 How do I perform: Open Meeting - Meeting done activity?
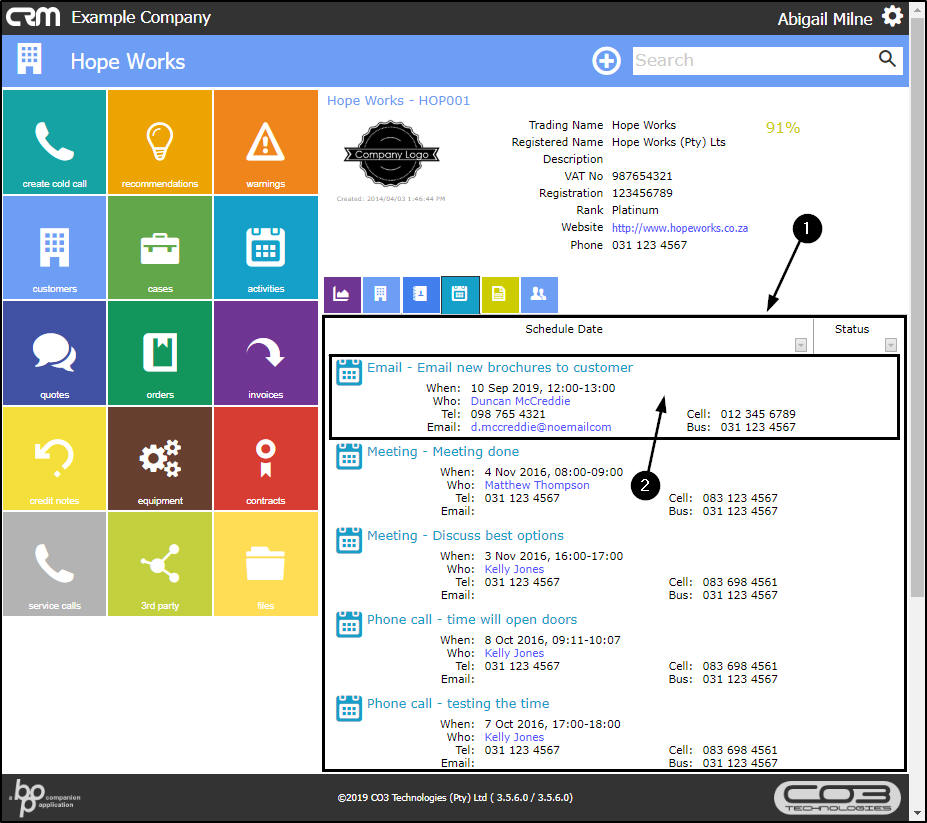[443, 451]
